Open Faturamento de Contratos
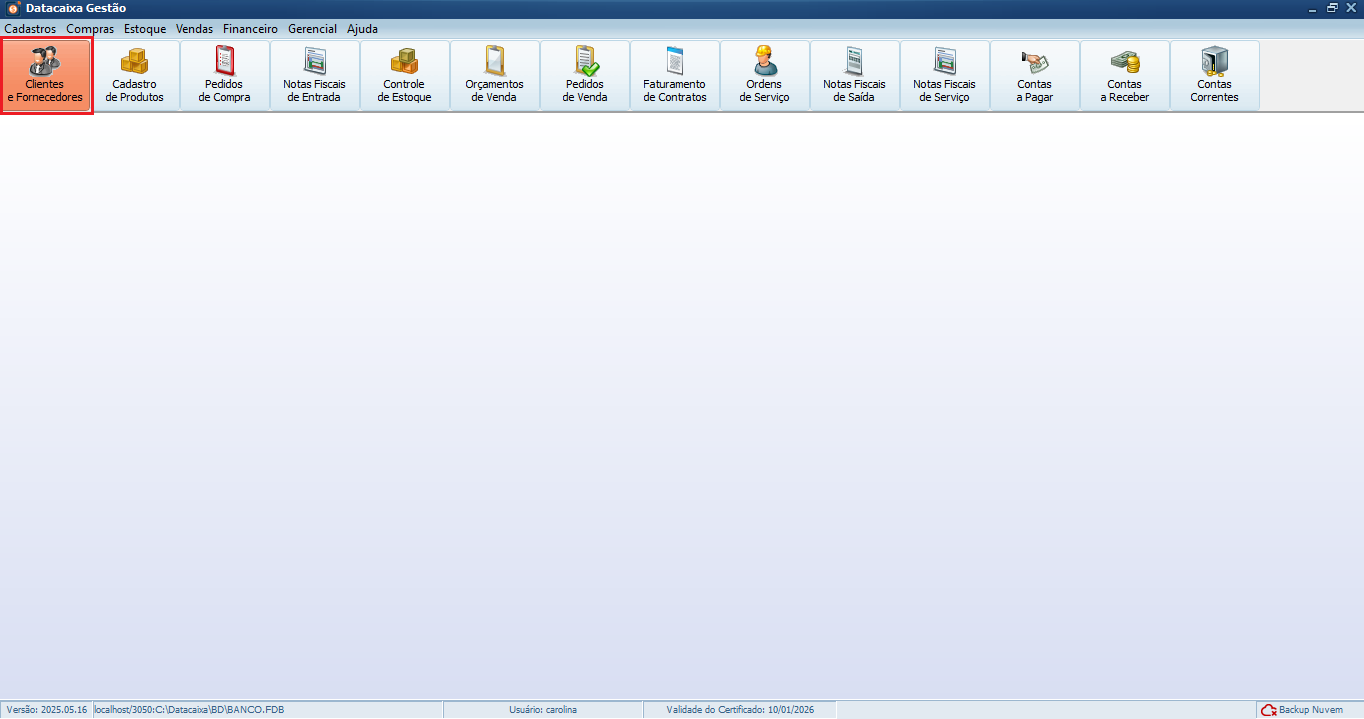This screenshot has height=719, width=1364. pyautogui.click(x=675, y=76)
